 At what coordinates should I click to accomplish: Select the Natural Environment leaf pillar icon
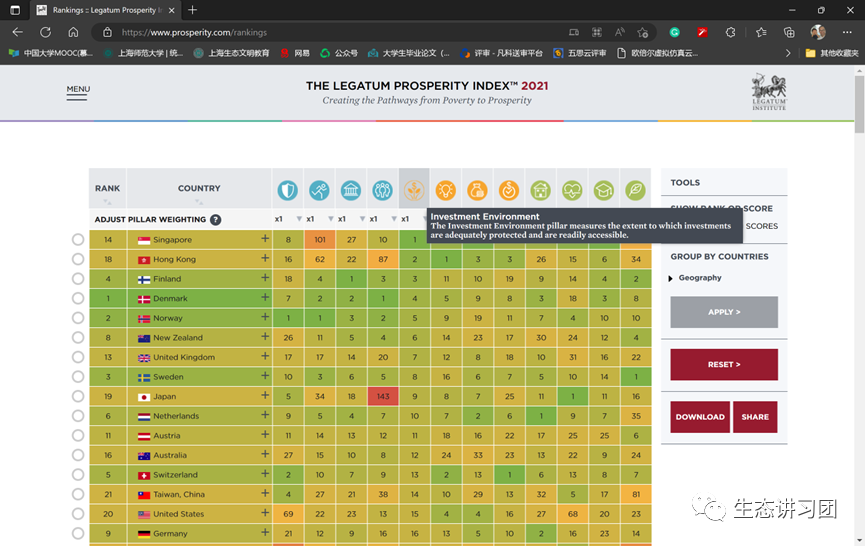[636, 190]
